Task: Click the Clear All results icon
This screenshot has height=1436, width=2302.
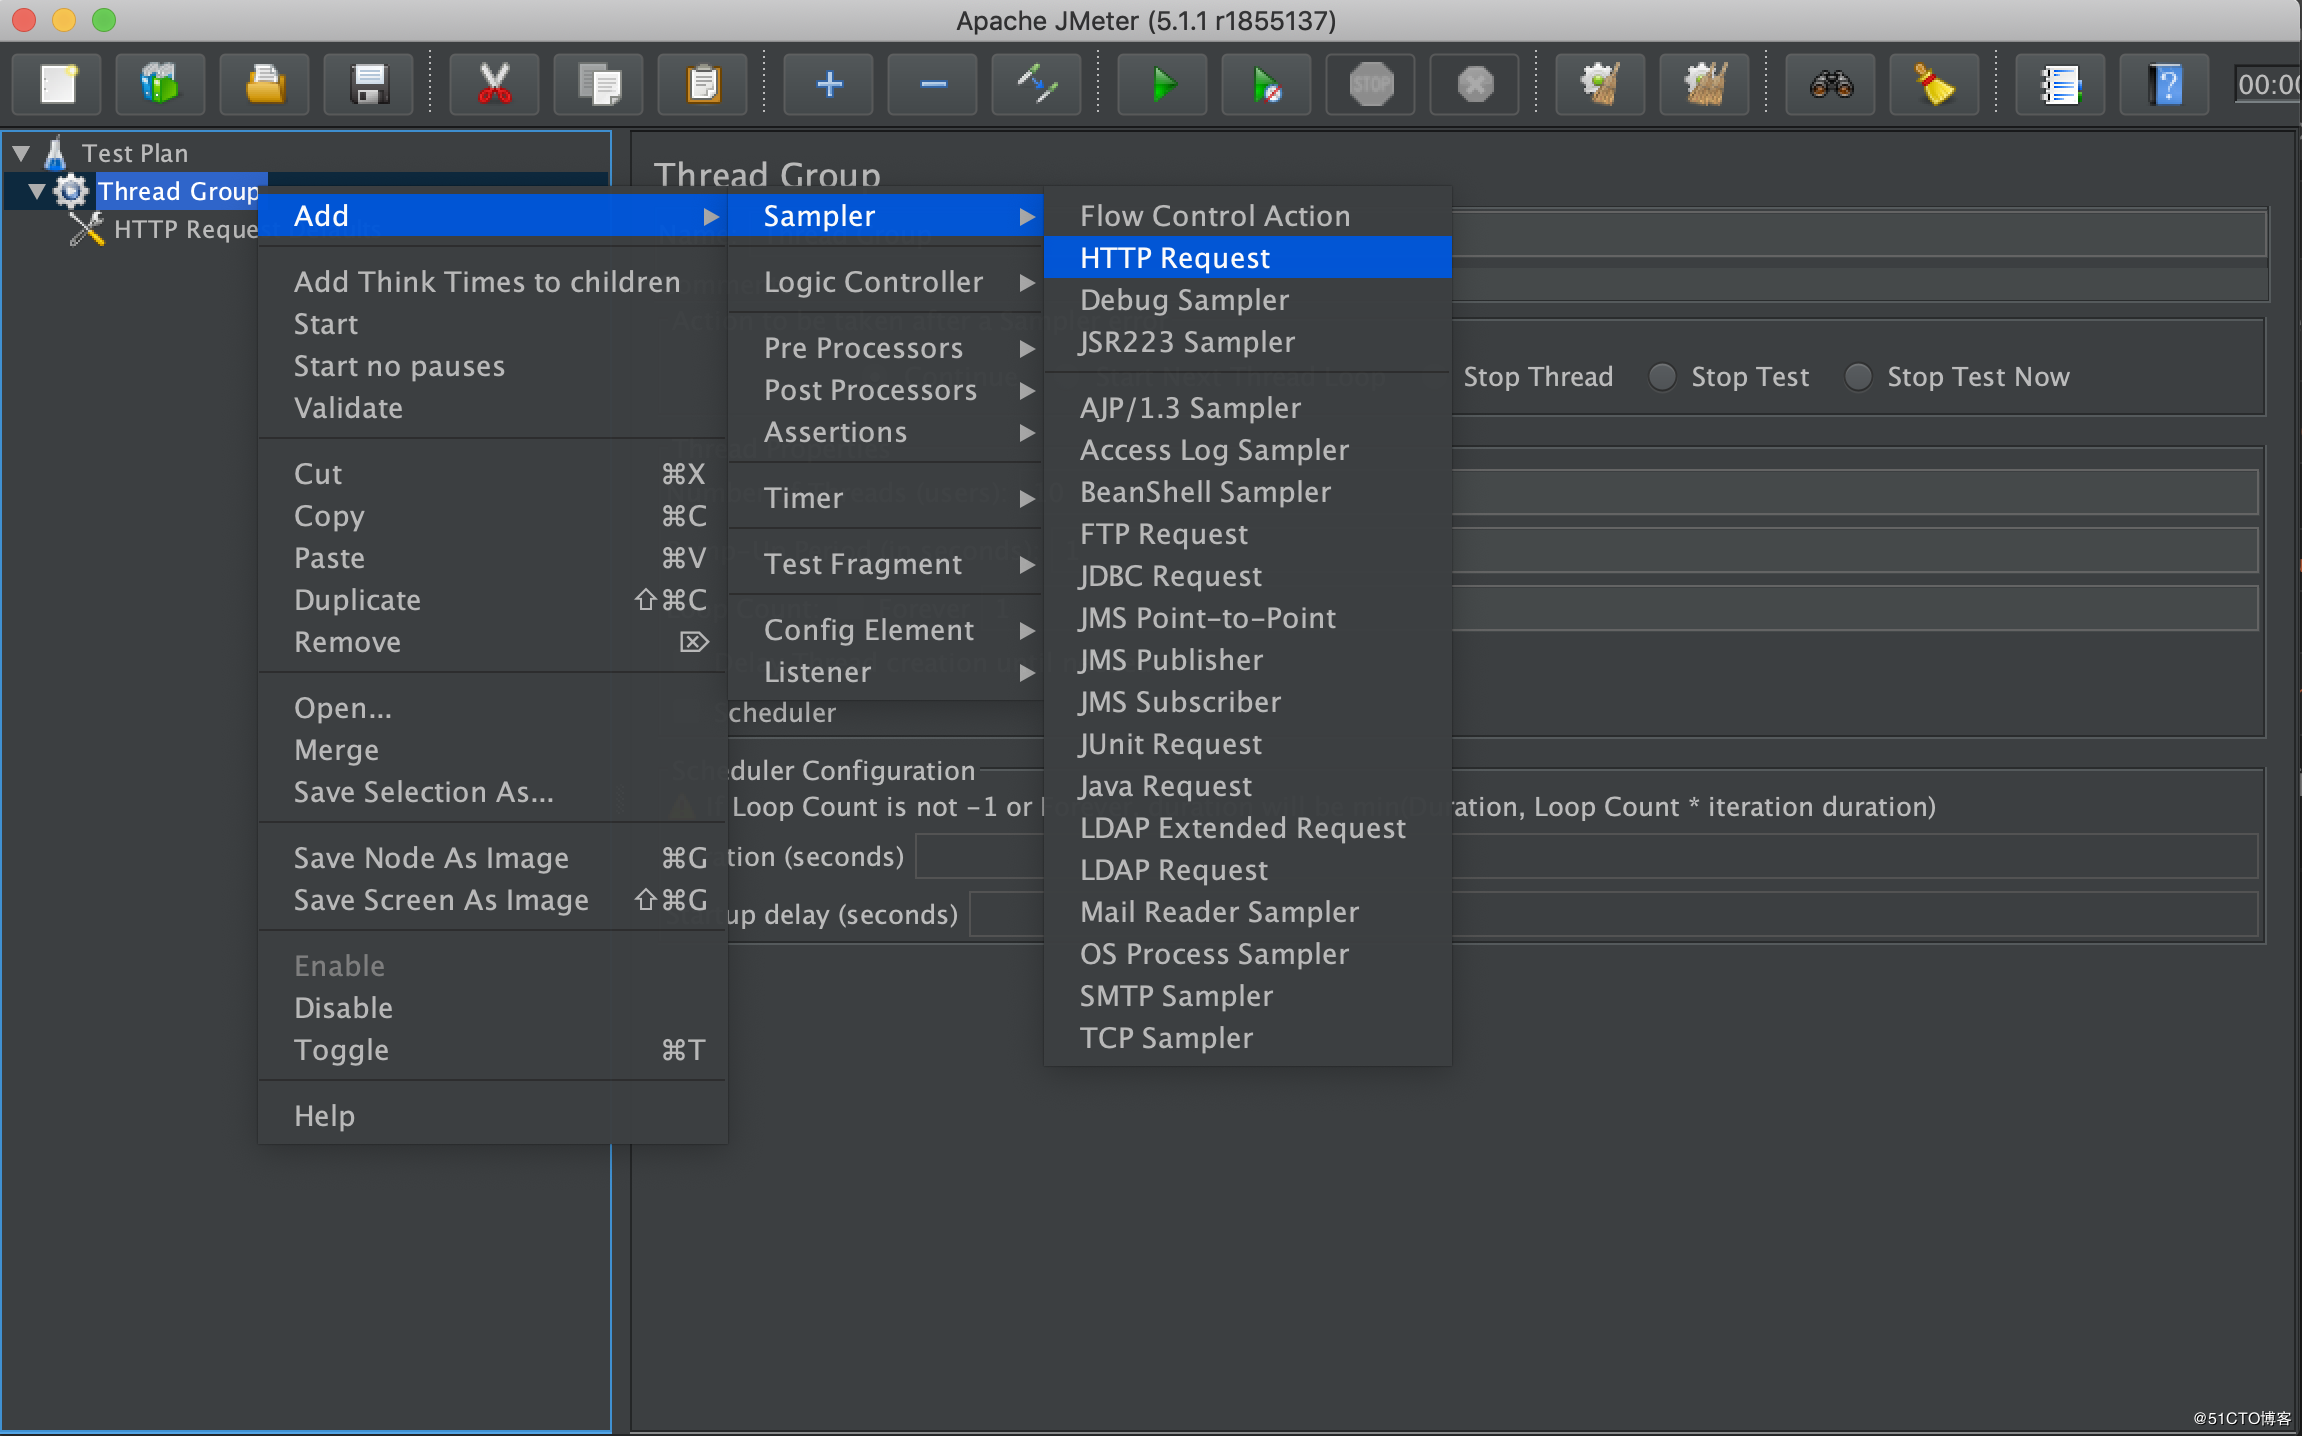Action: tap(1705, 84)
